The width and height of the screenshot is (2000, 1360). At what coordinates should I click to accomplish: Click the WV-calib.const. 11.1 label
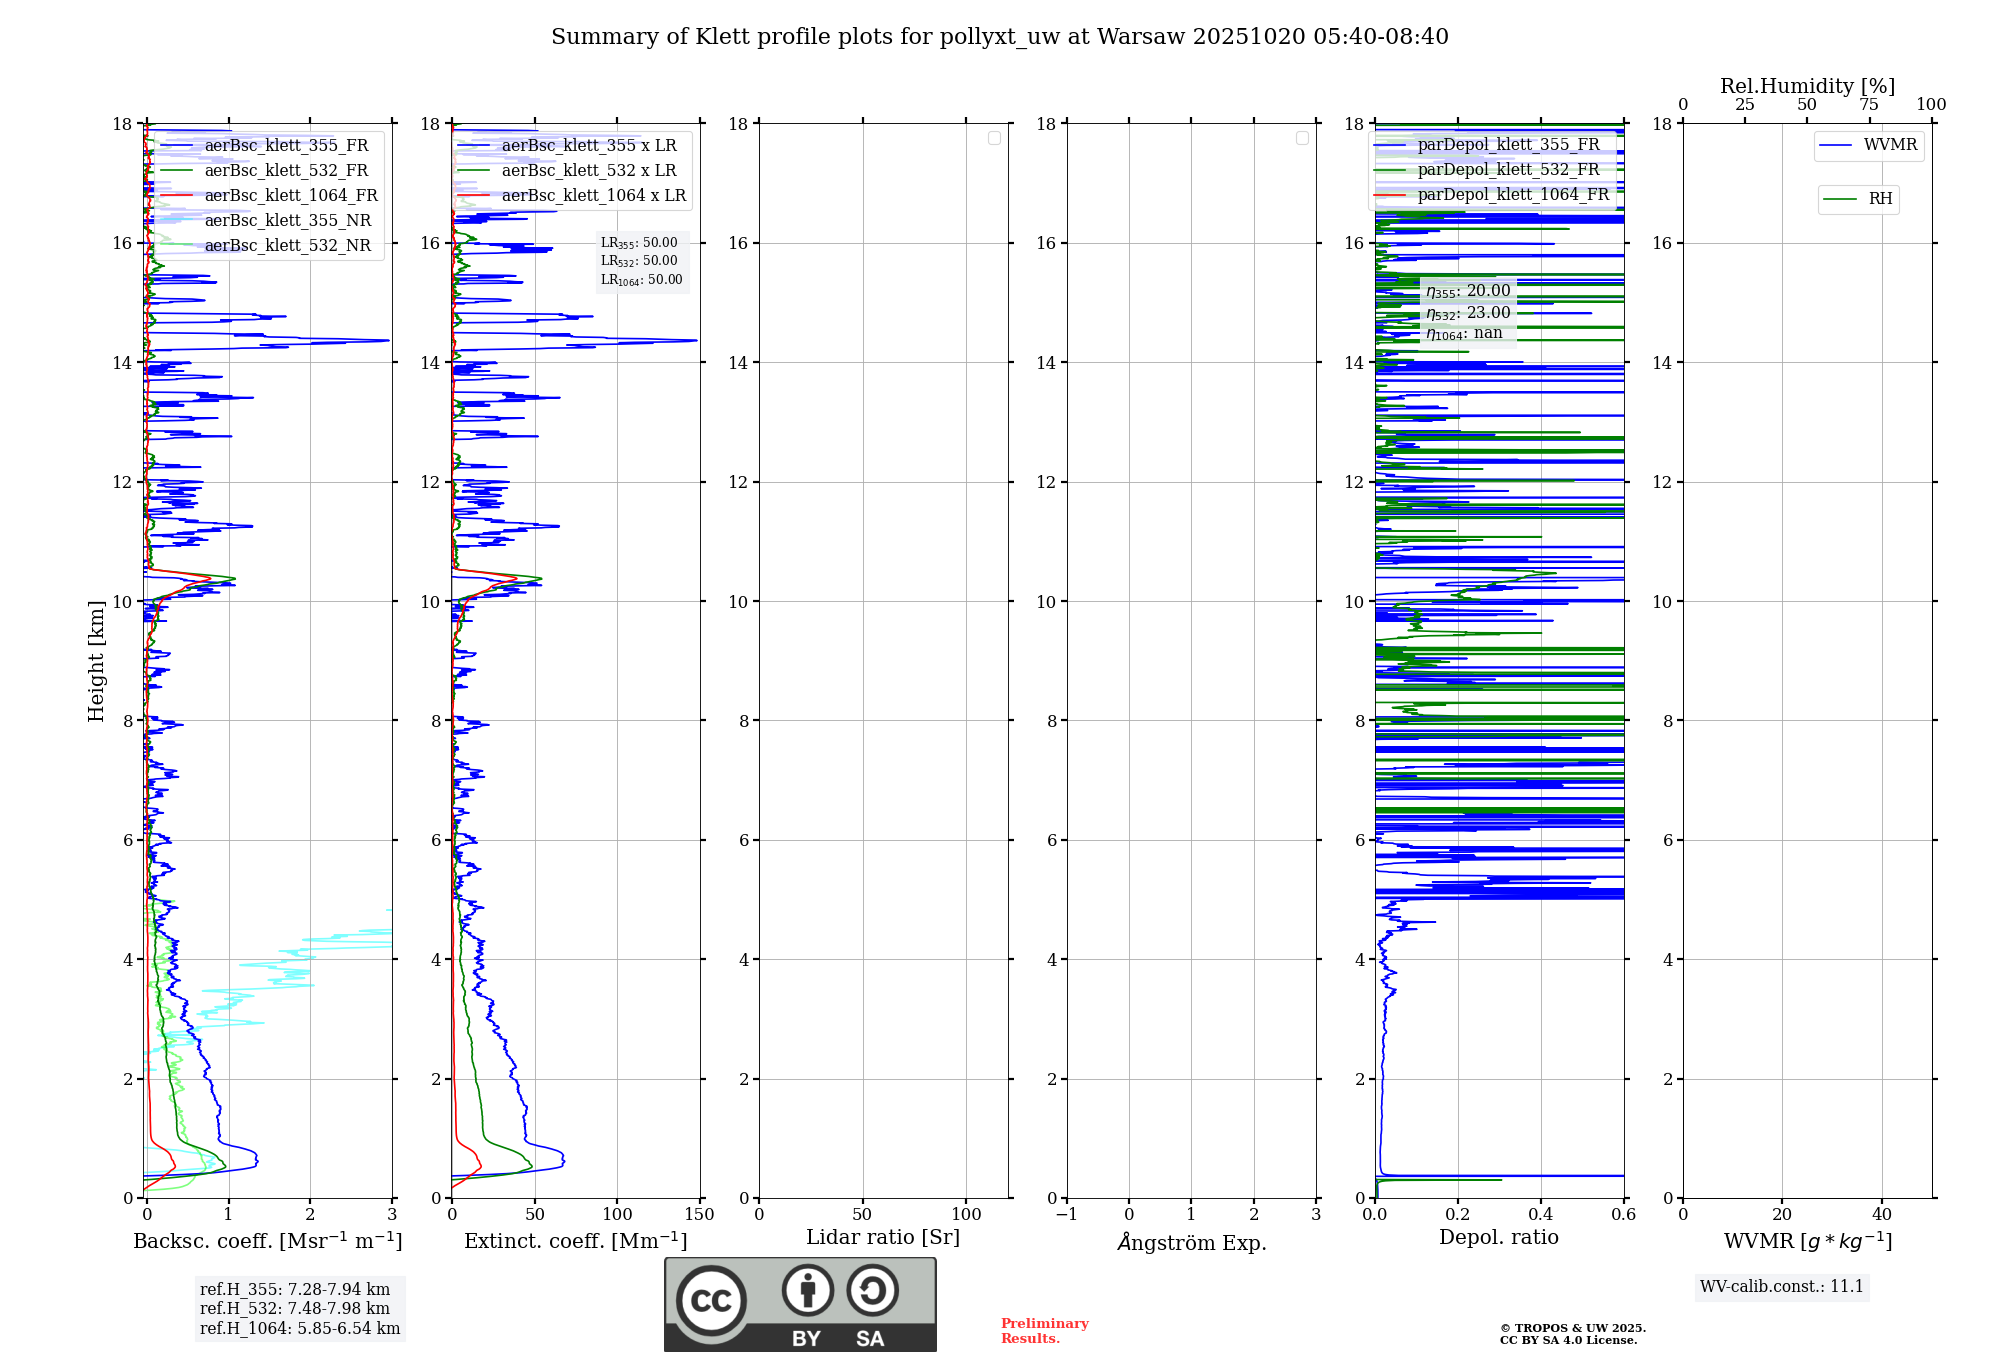1782,1286
